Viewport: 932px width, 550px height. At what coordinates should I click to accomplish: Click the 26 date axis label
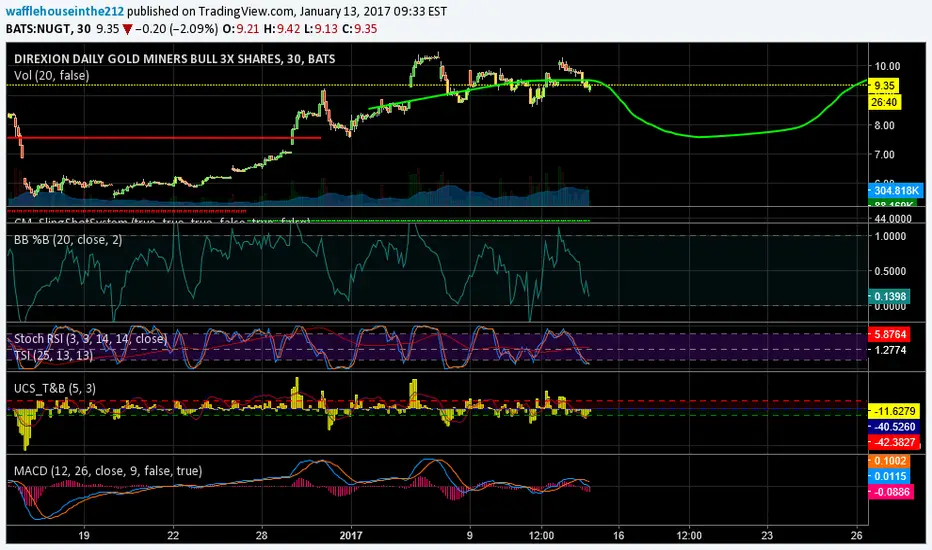pos(857,535)
